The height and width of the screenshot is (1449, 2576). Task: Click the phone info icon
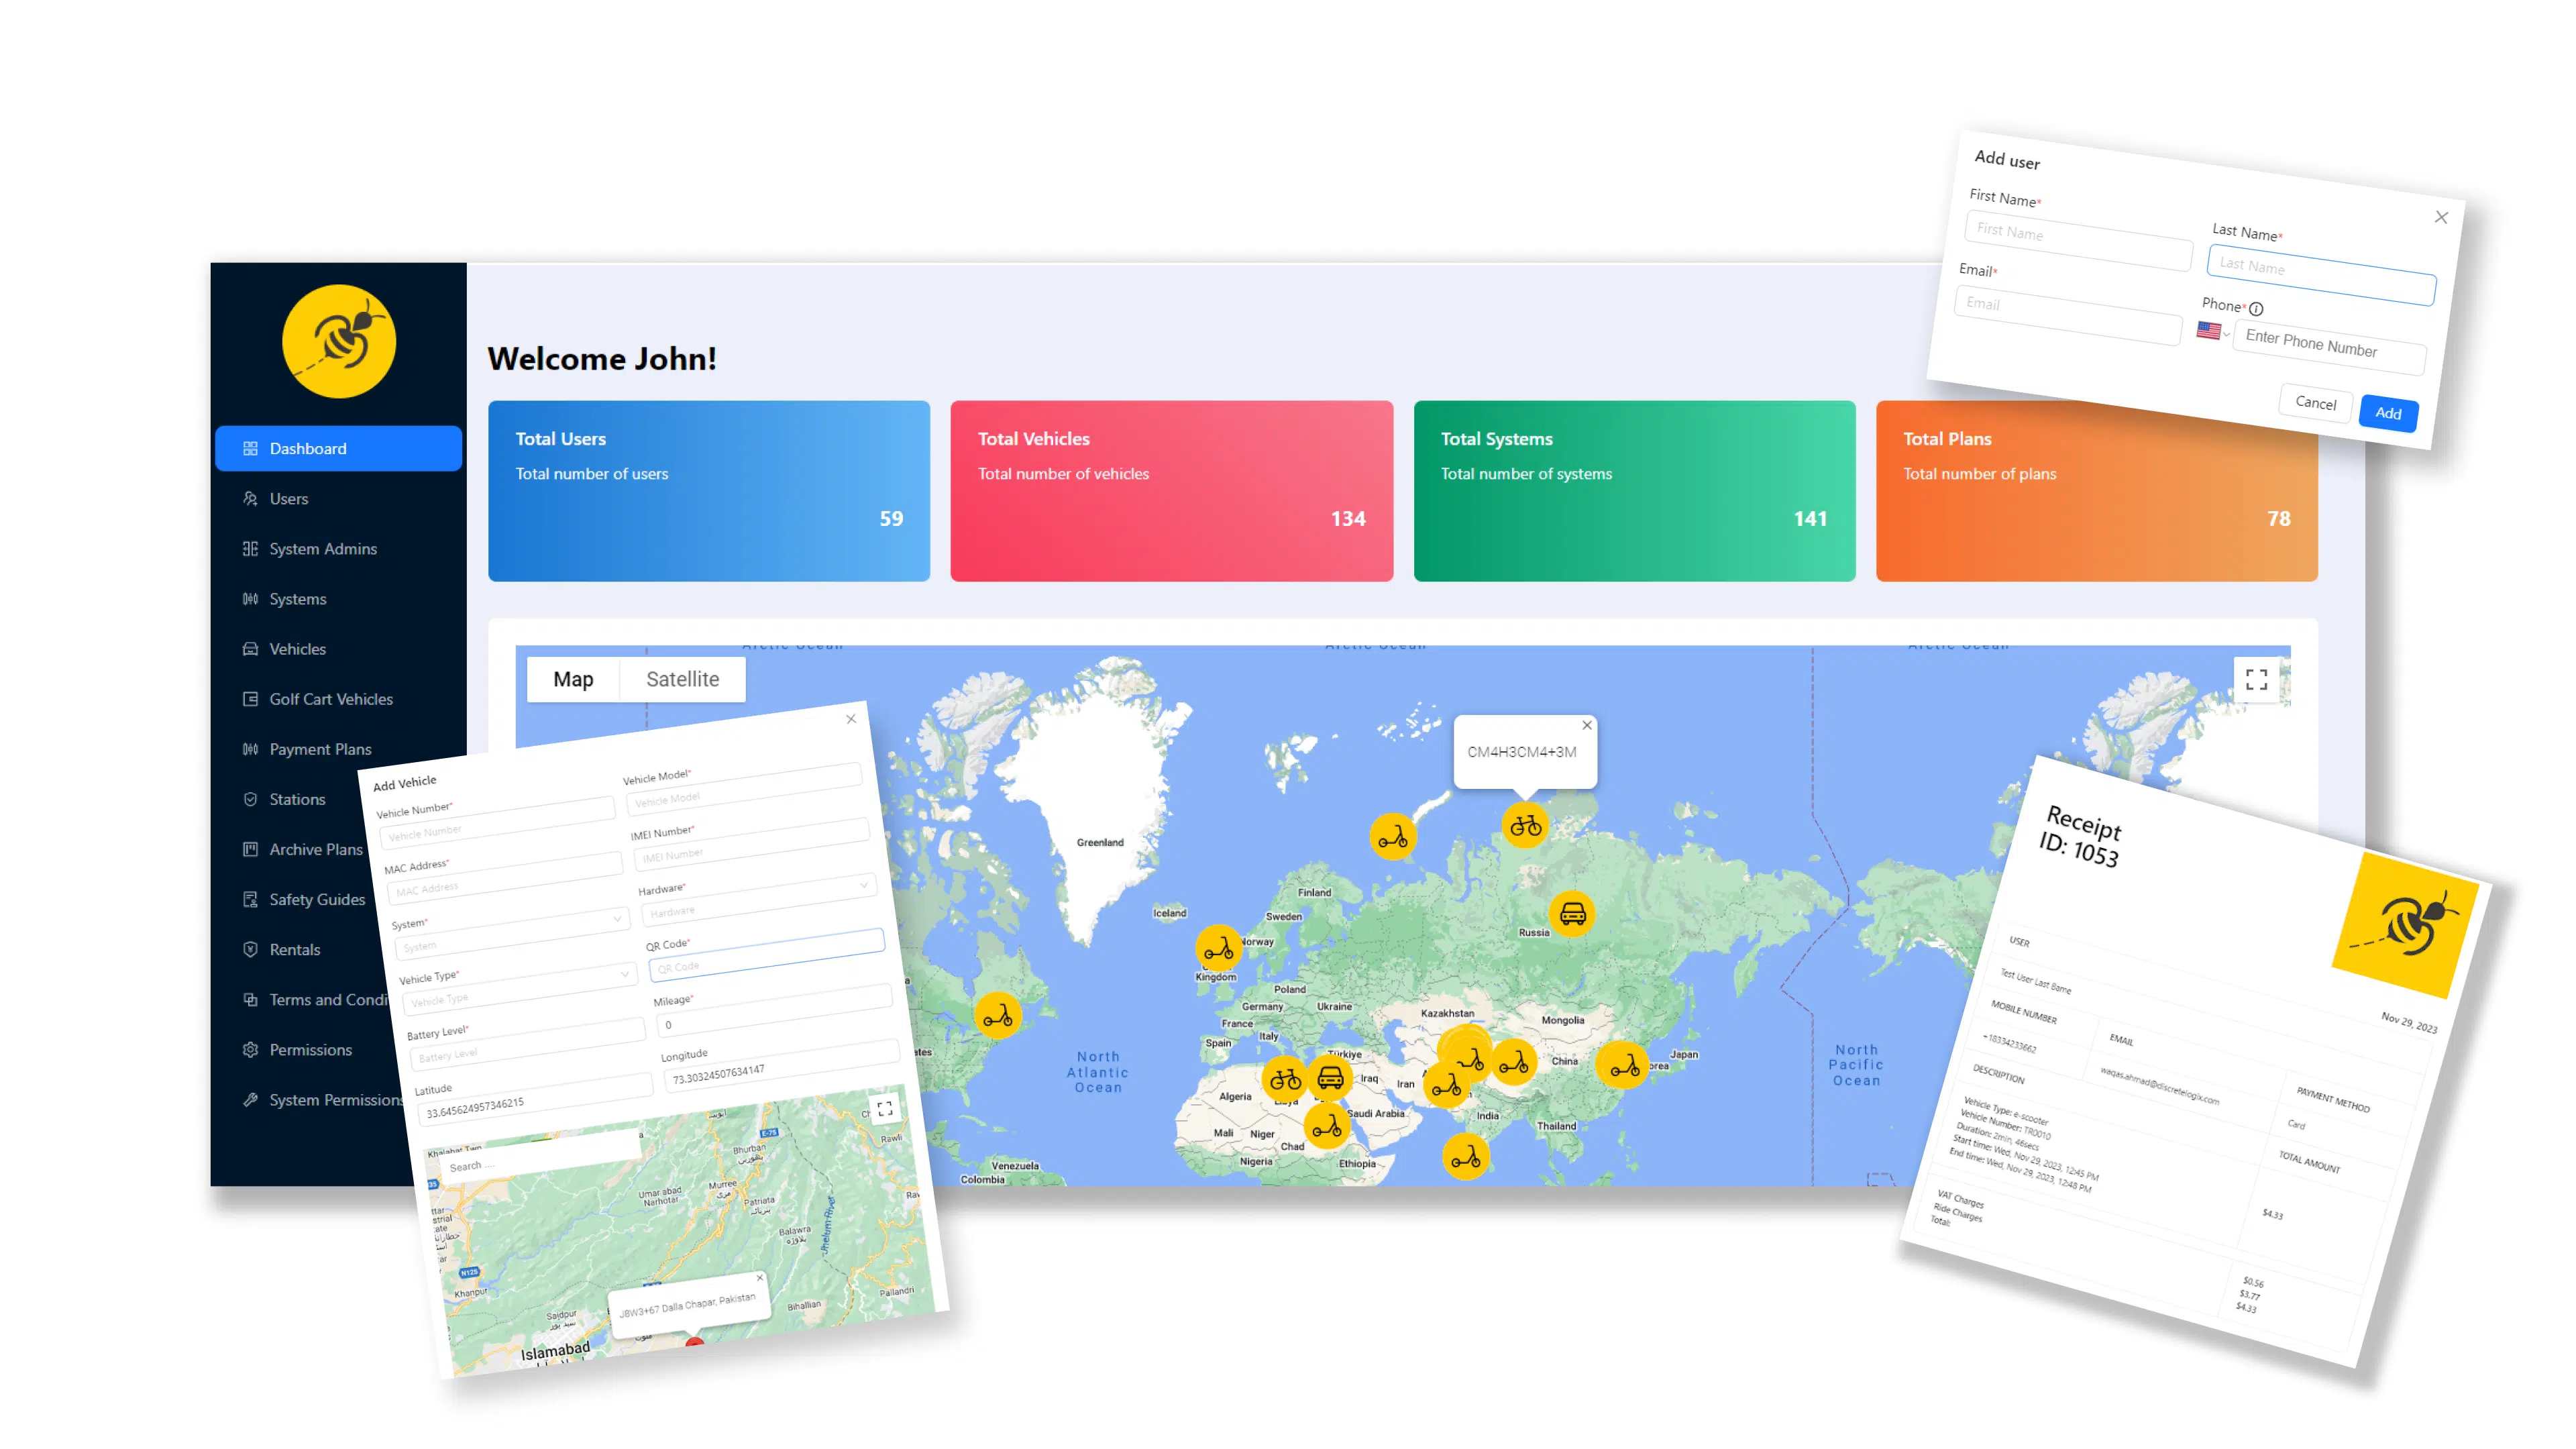(2256, 309)
